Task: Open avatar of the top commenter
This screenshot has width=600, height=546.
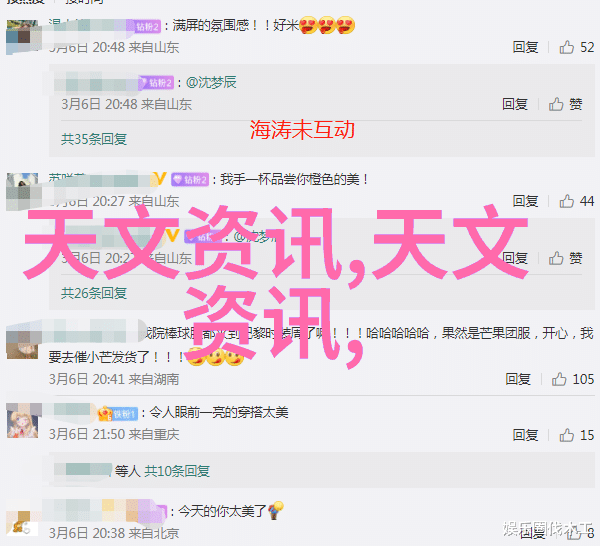Action: coord(23,37)
